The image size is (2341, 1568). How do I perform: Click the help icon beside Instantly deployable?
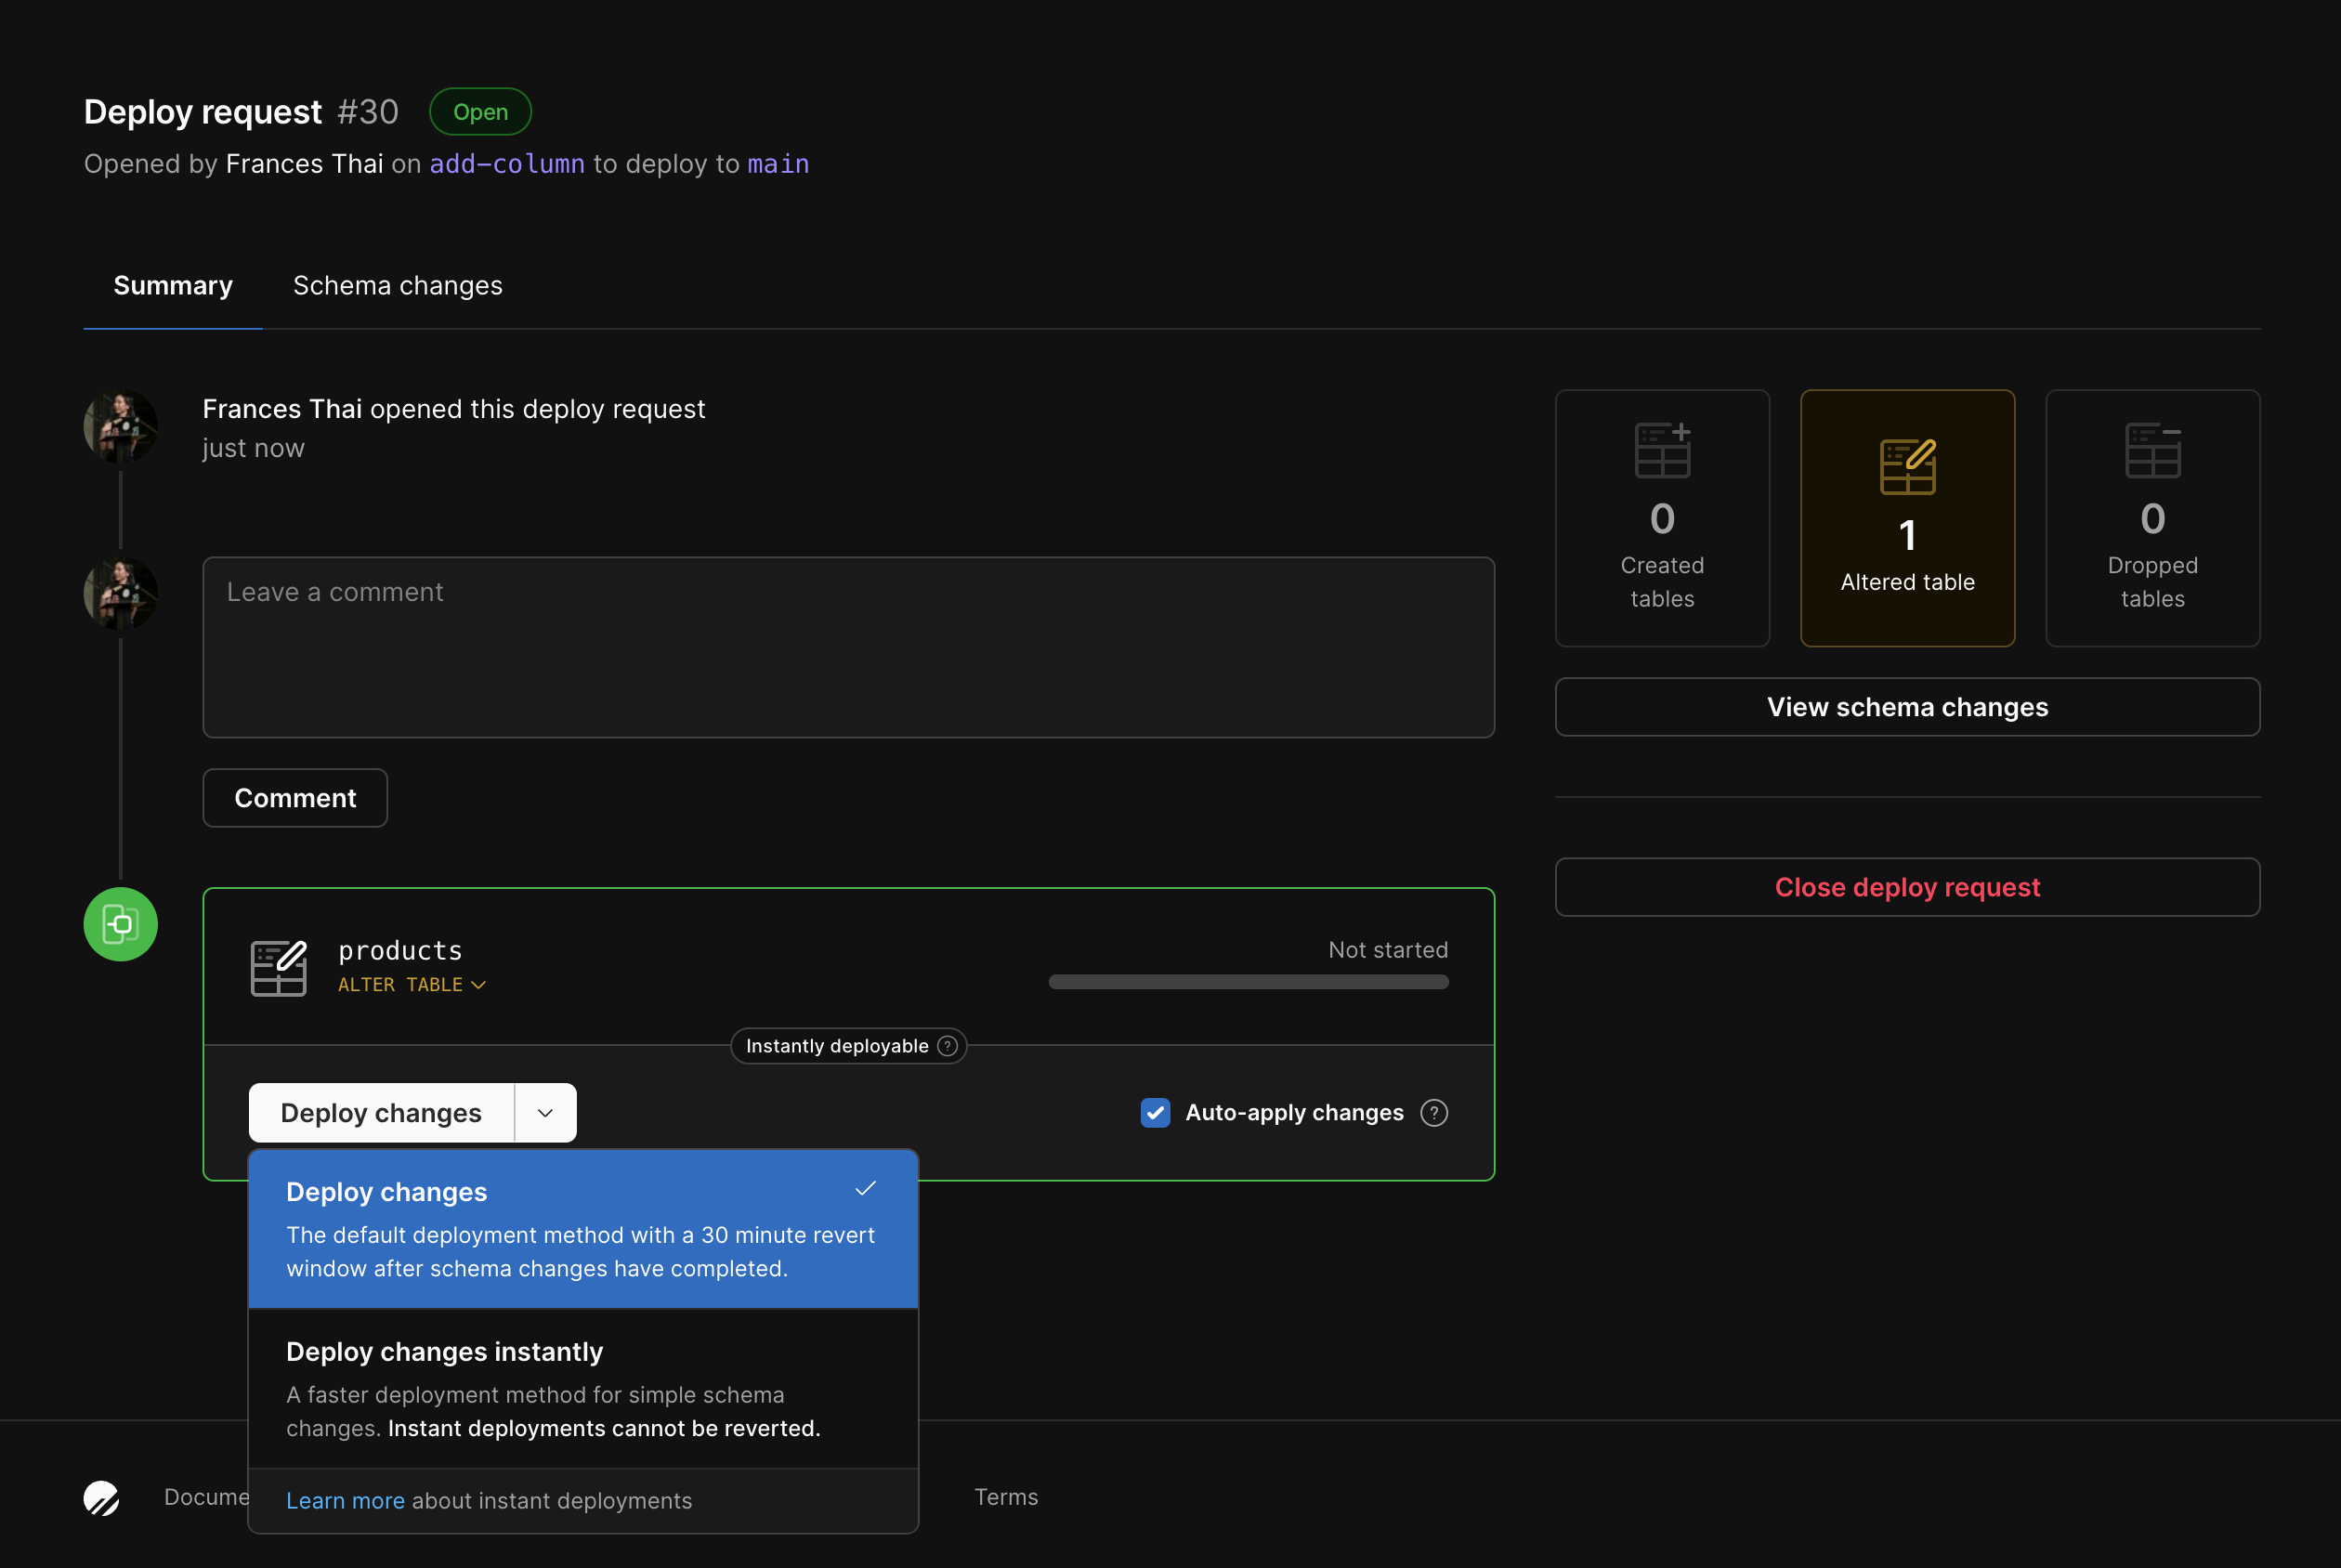[x=946, y=1045]
